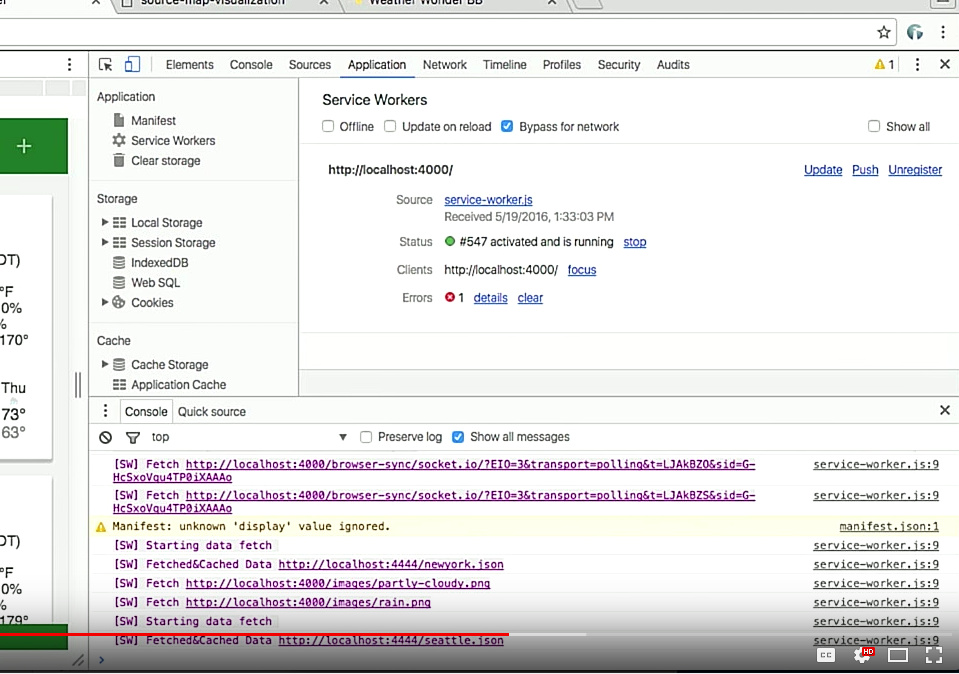The width and height of the screenshot is (959, 674).
Task: Open manifest.json:1 source link
Action: pyautogui.click(x=889, y=526)
